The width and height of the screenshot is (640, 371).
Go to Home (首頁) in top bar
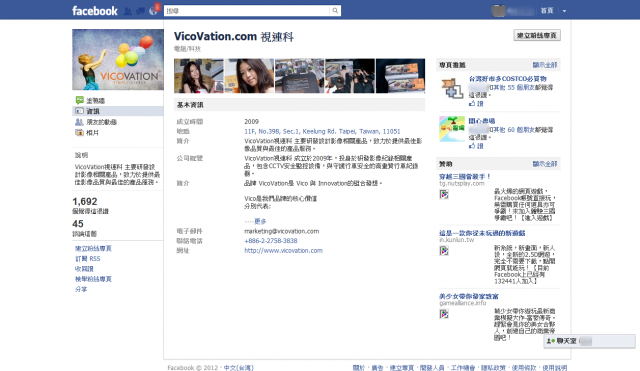(x=547, y=11)
